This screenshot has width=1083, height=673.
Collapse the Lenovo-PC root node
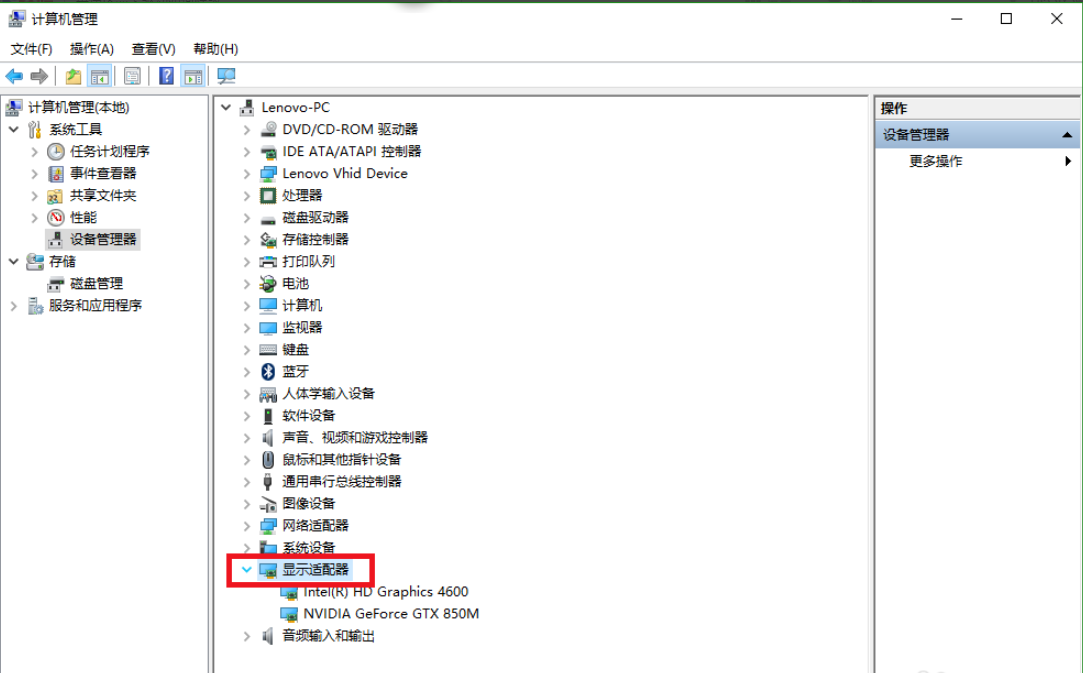tap(226, 107)
